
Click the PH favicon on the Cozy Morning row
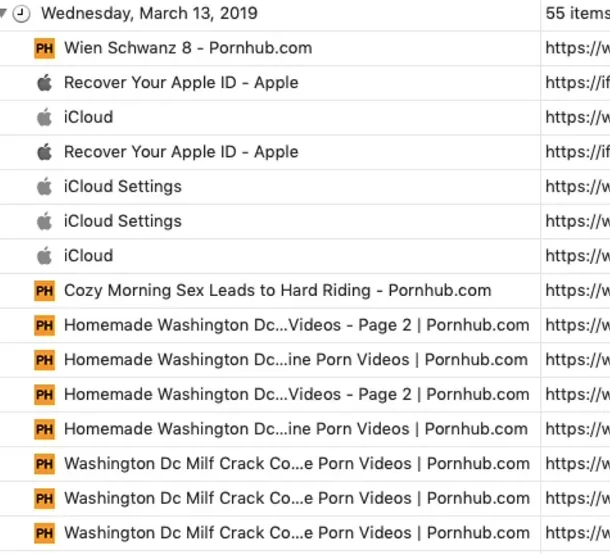click(44, 291)
